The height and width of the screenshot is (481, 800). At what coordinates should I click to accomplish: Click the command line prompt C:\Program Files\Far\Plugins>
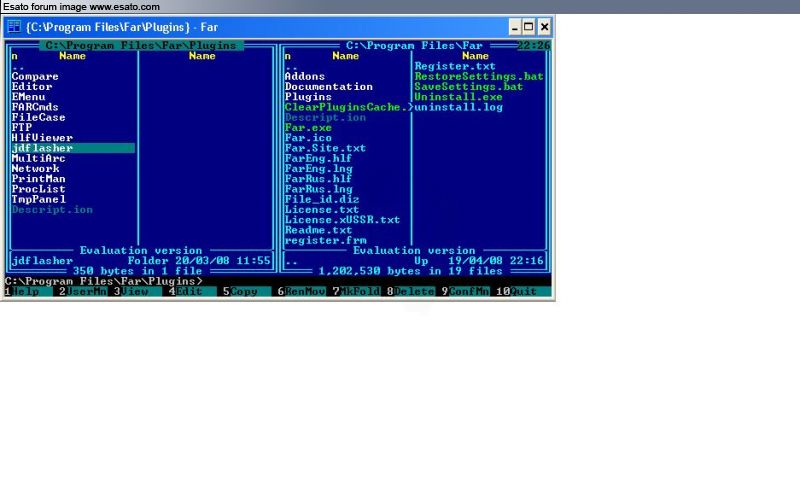104,281
